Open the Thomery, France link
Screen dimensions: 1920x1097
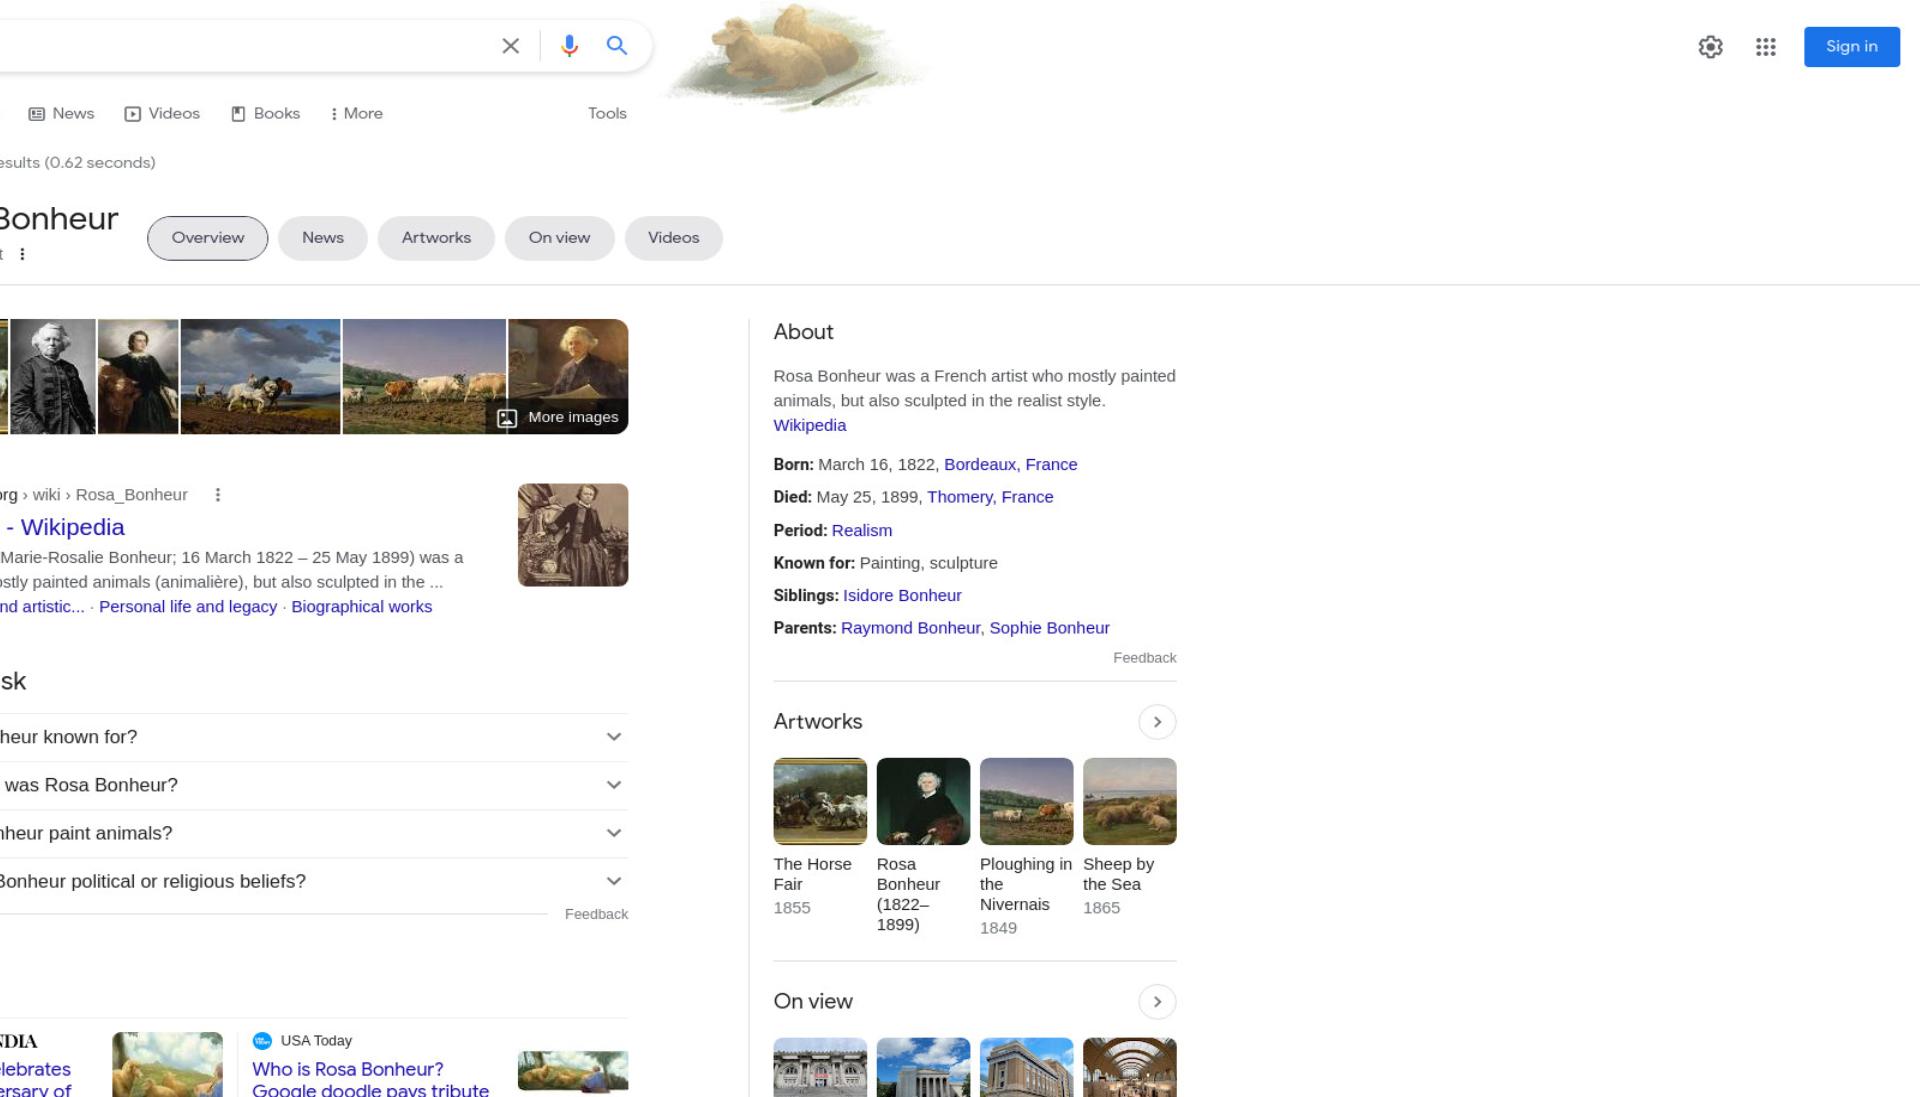point(990,497)
